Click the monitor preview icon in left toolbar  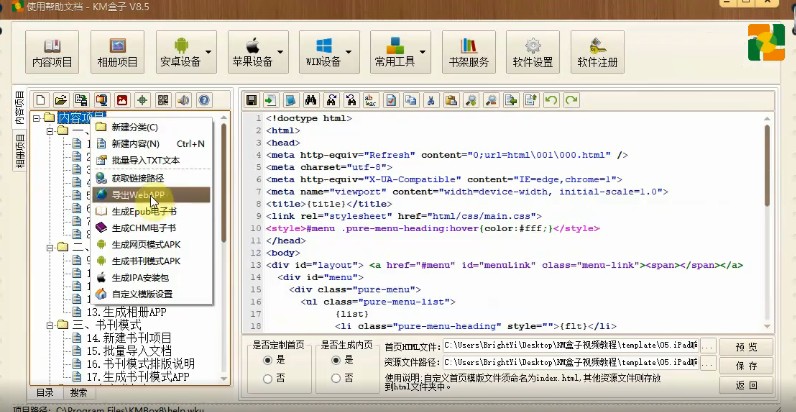point(102,100)
